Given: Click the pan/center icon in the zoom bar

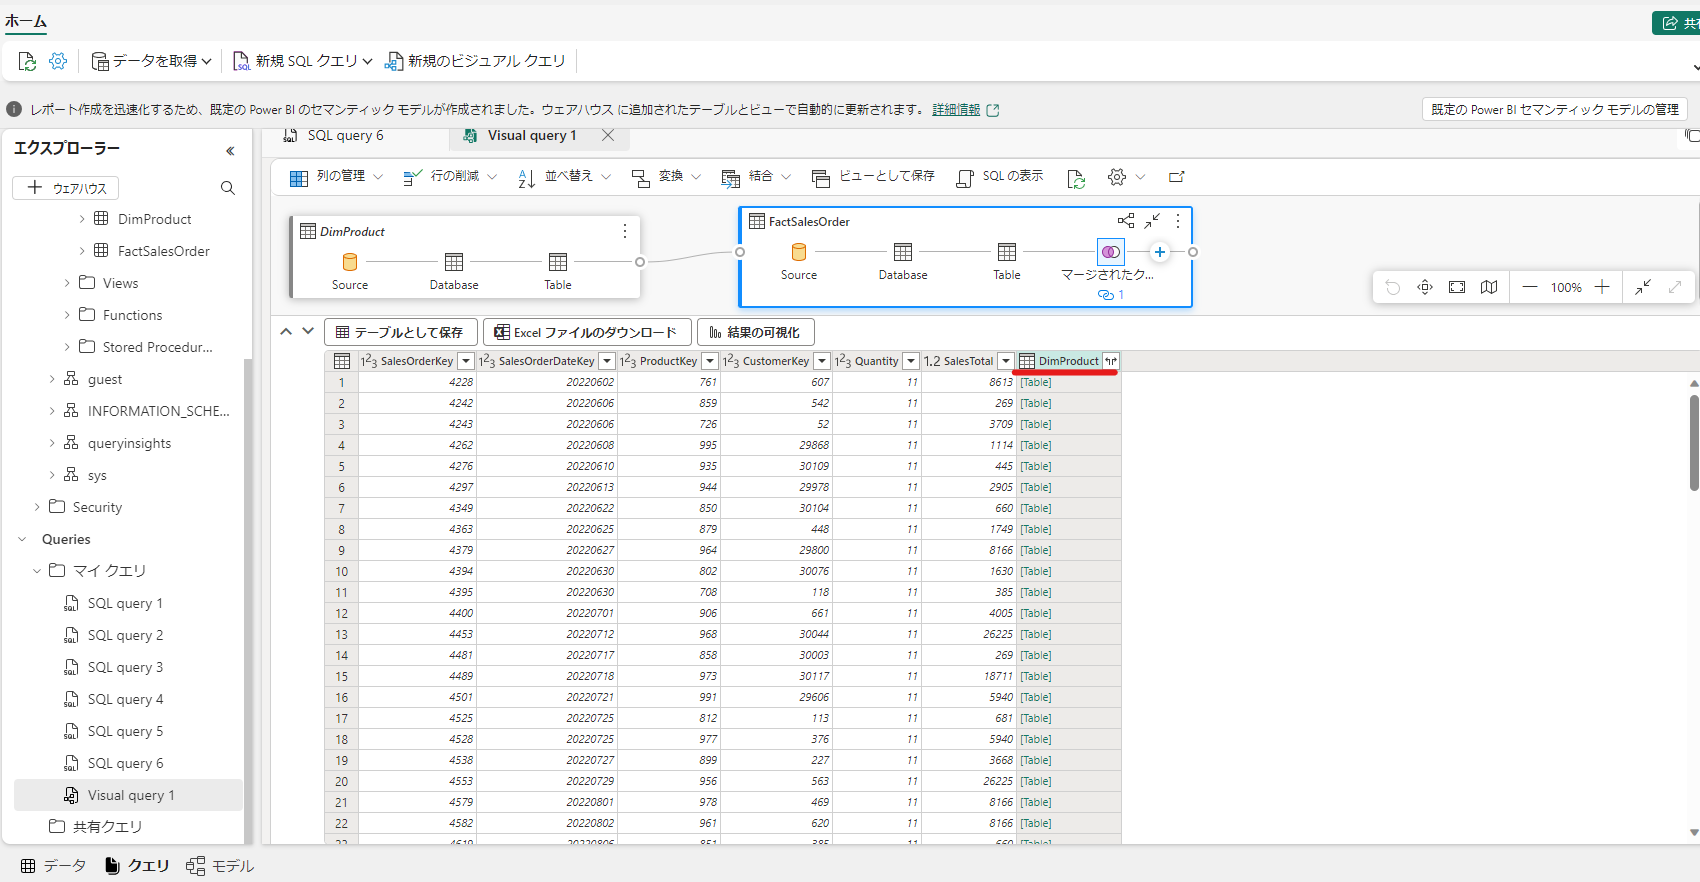Looking at the screenshot, I should pos(1425,287).
